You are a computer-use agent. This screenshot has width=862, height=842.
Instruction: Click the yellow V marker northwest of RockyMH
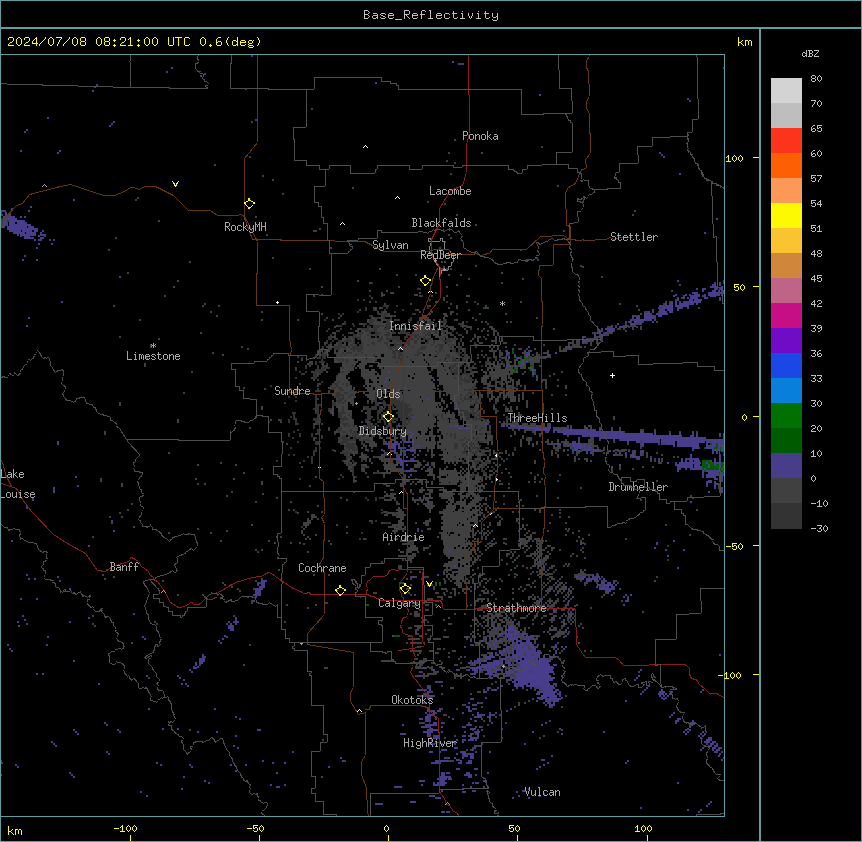(x=175, y=184)
